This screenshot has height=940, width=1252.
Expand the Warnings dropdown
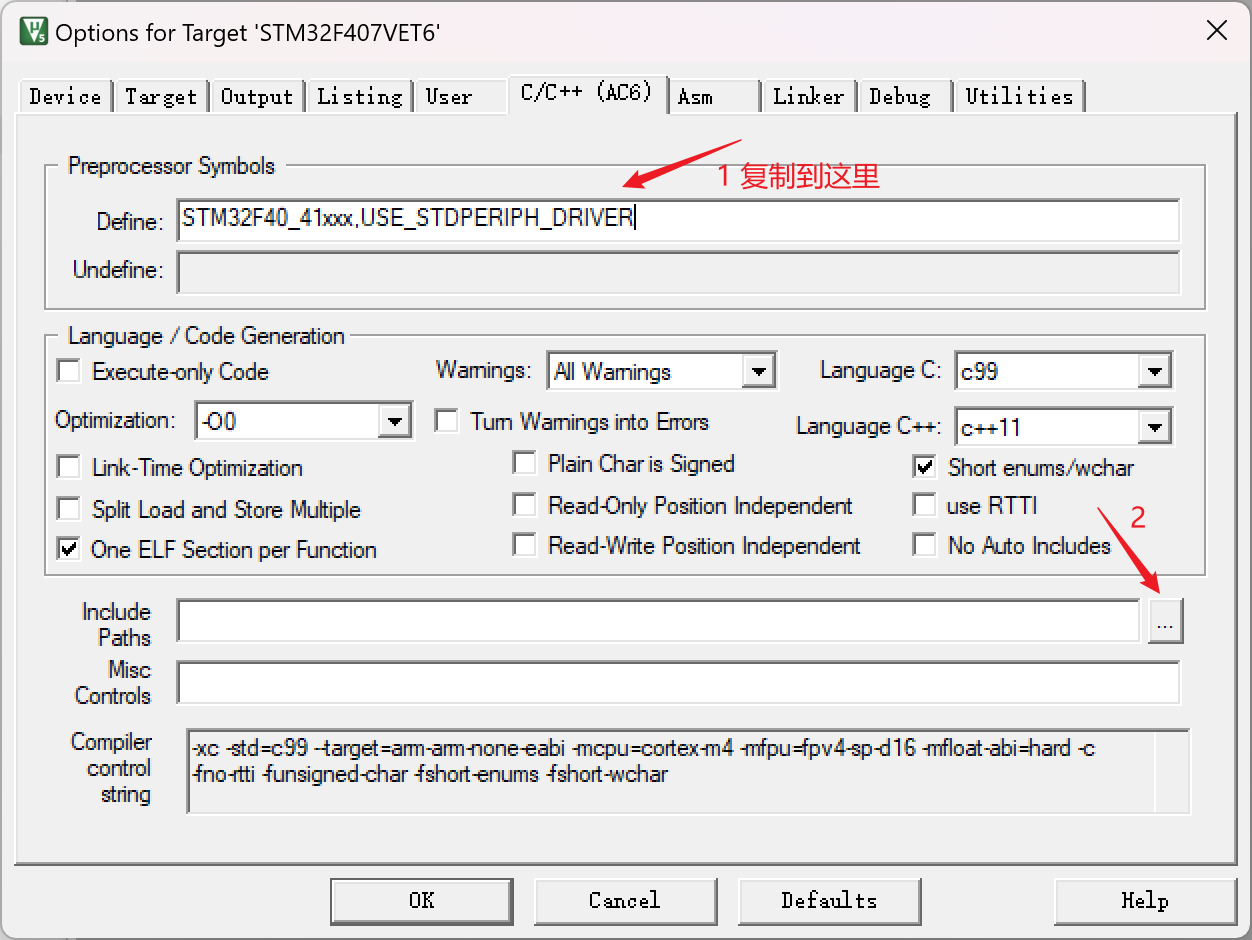point(662,371)
